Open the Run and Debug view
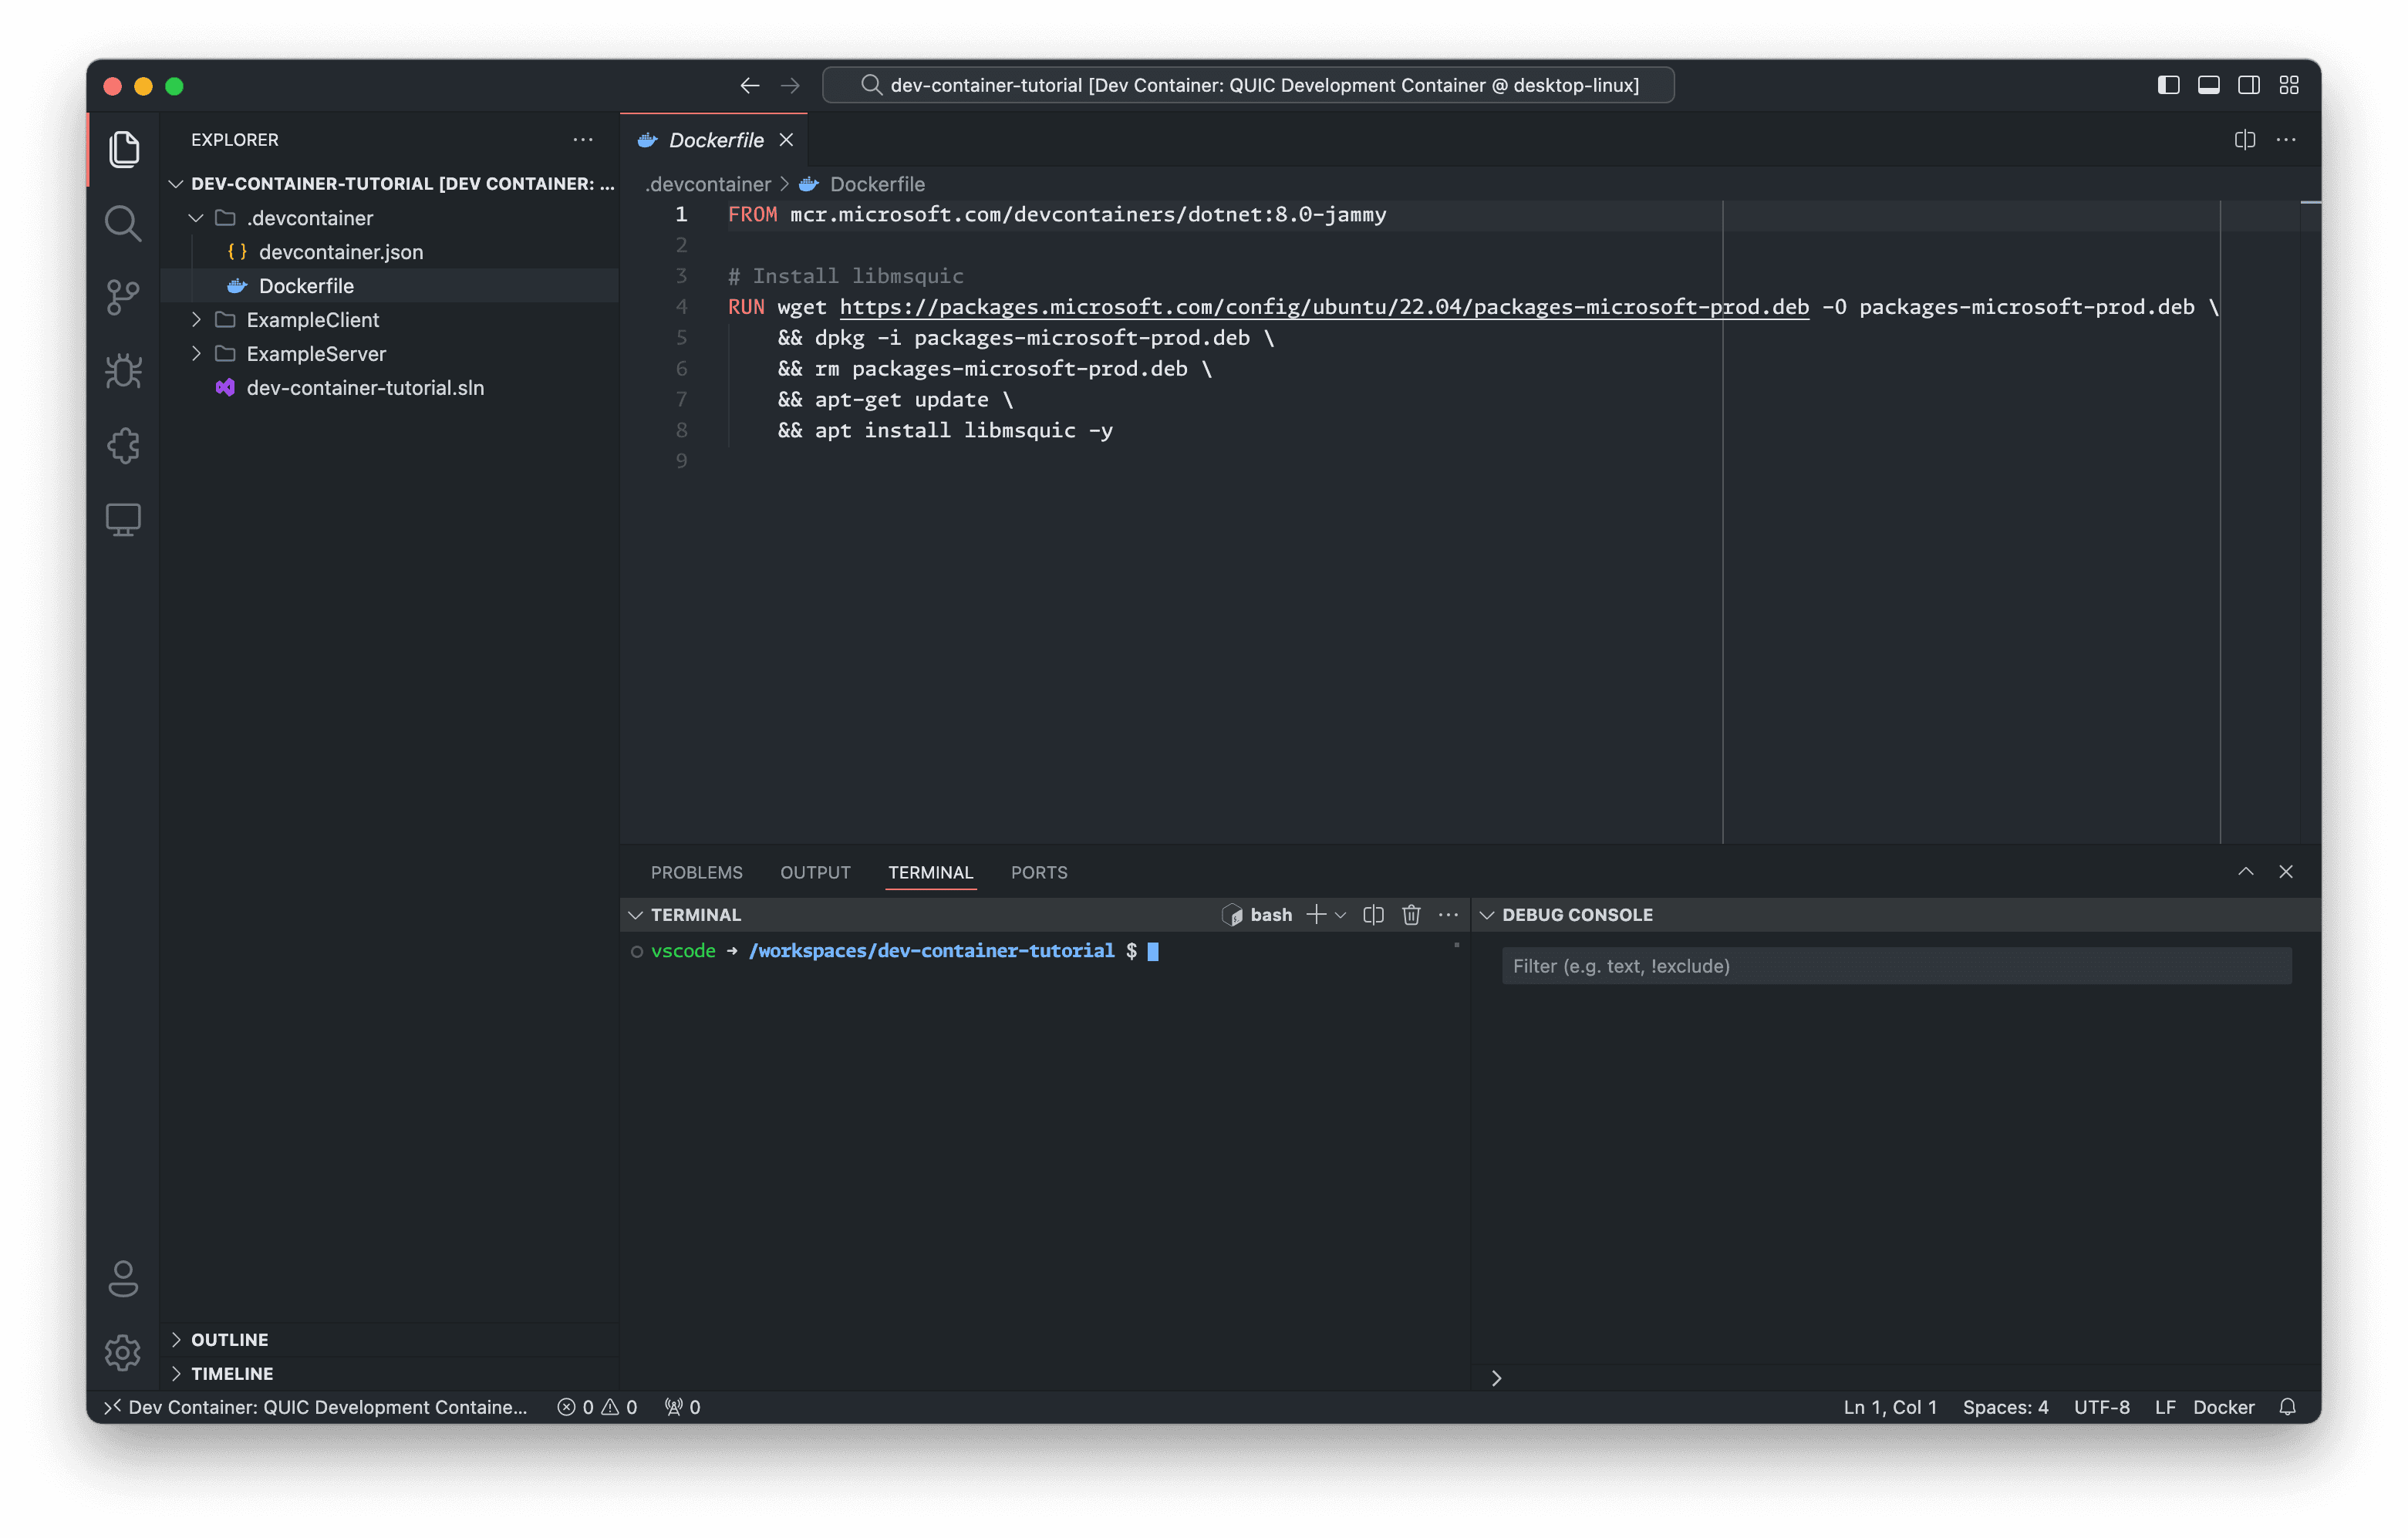This screenshot has height=1538, width=2408. 122,371
